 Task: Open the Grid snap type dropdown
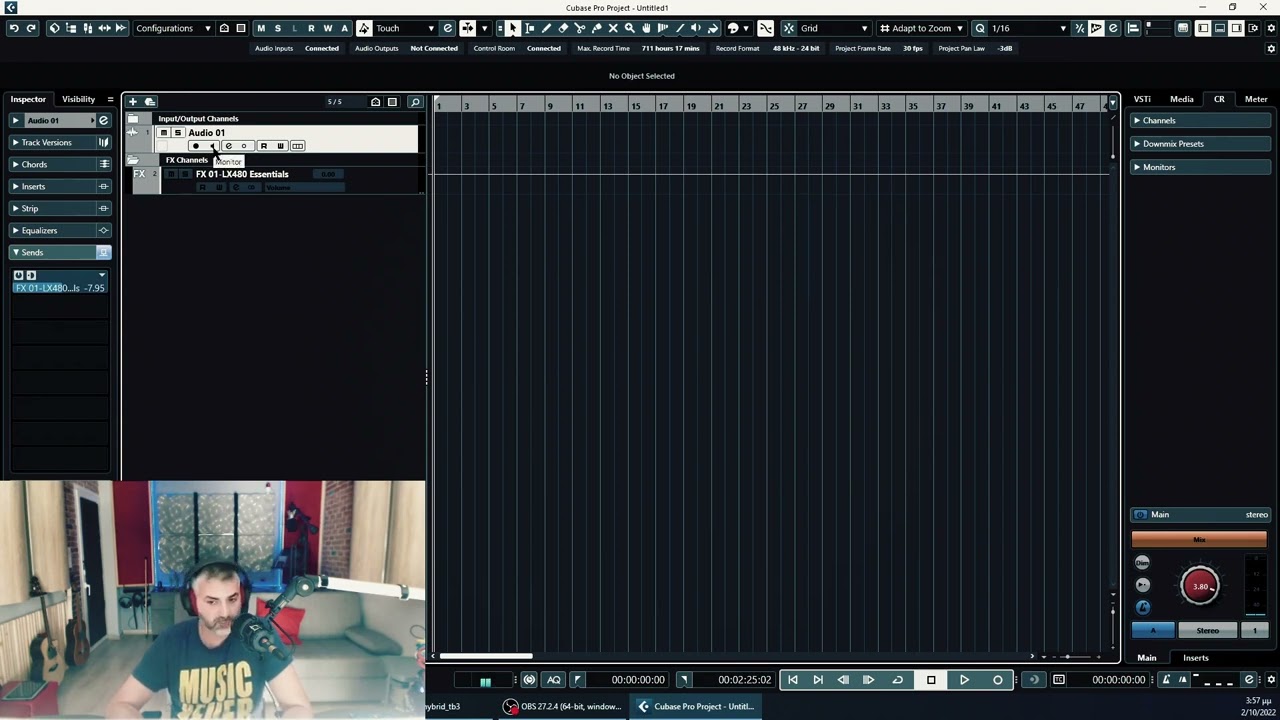(833, 28)
